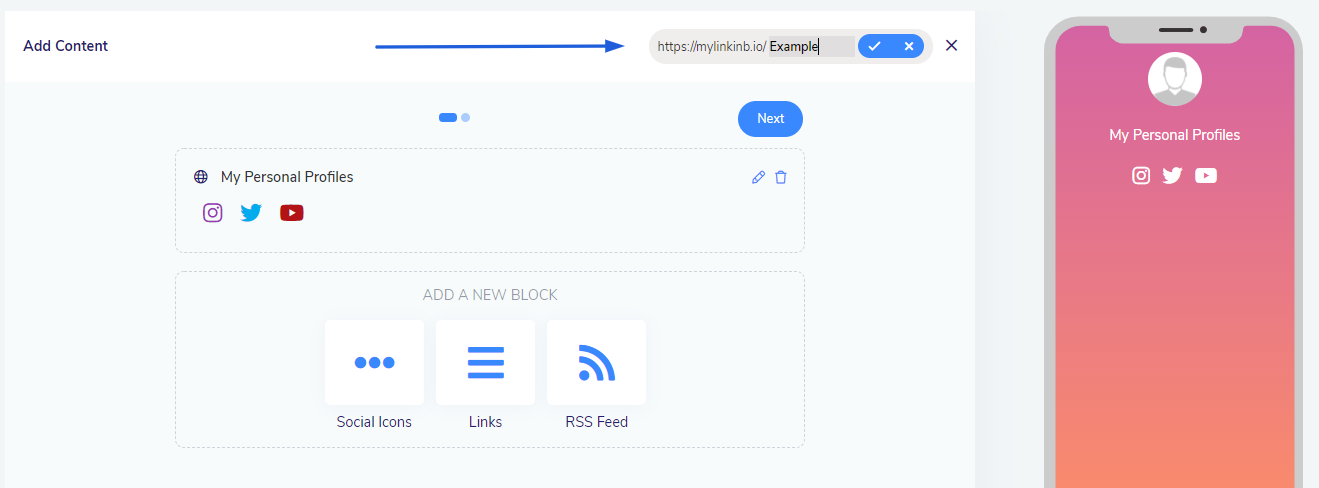1319x488 pixels.
Task: Add a Social Icons block
Action: coord(374,363)
